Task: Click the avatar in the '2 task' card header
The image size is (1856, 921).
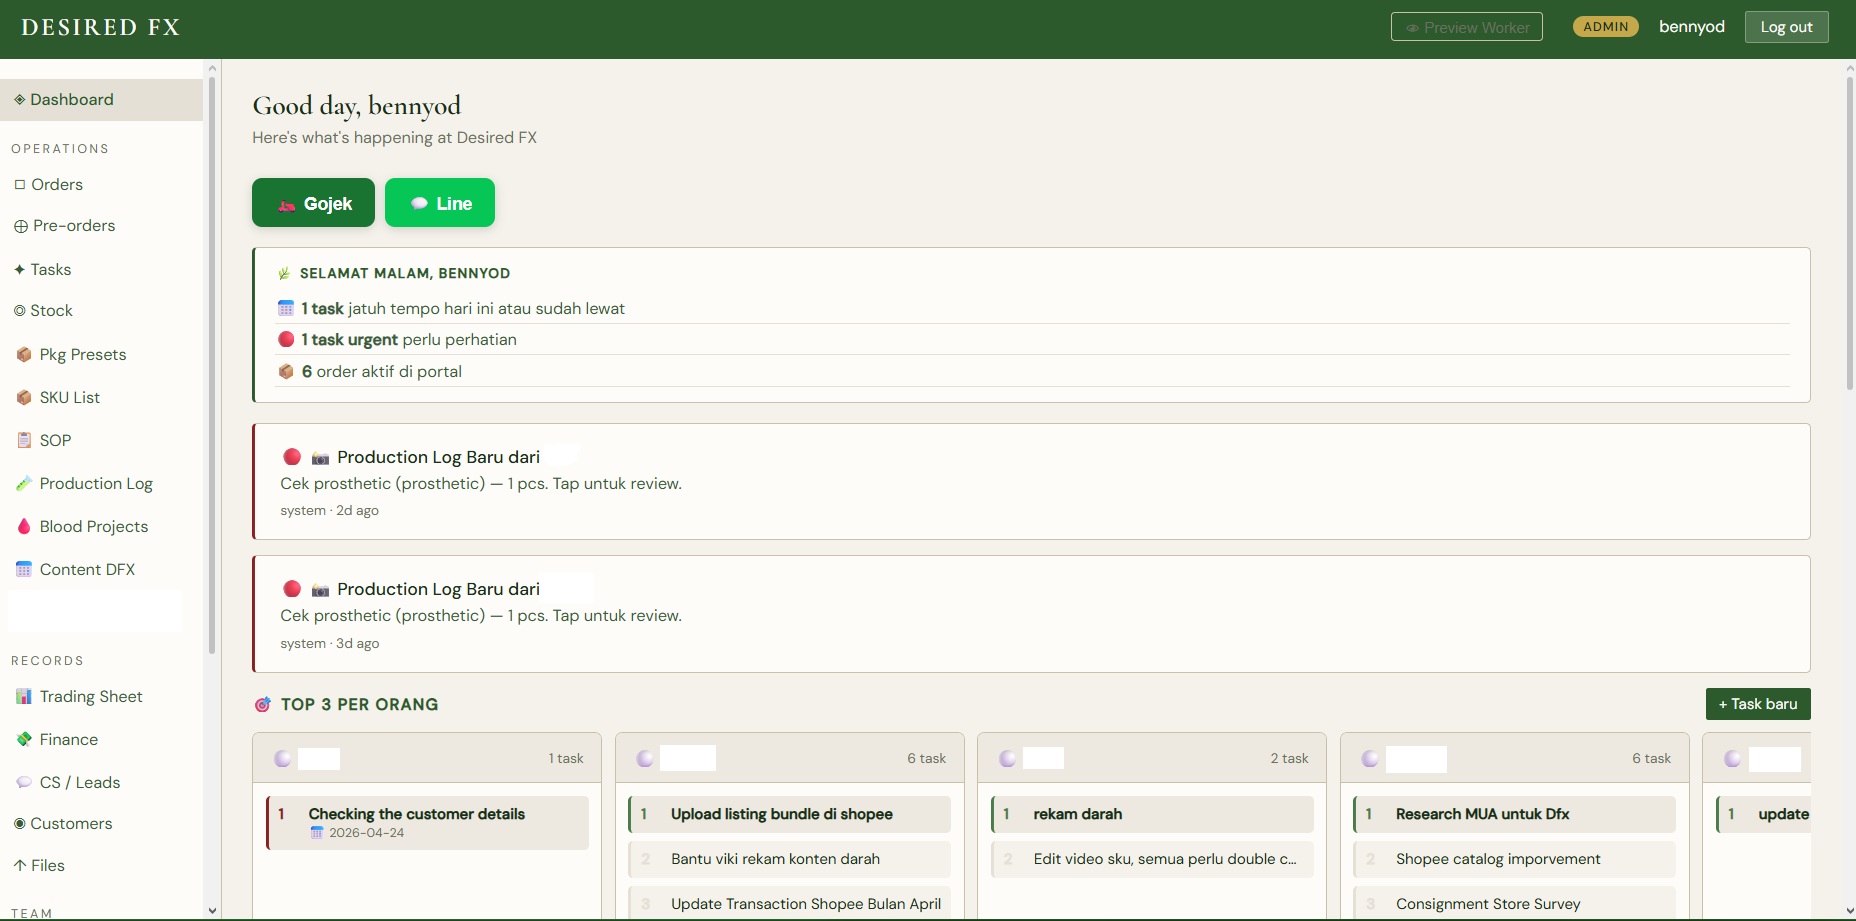Action: [1008, 759]
